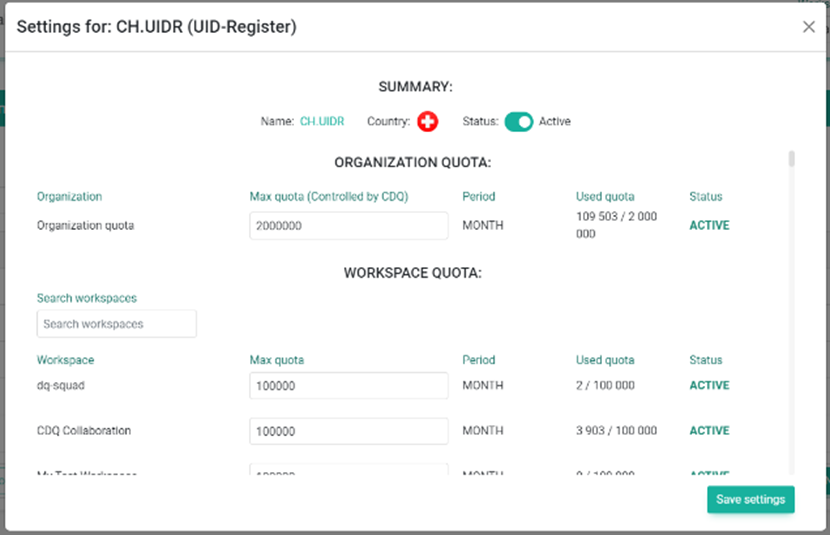Click the Organization column header
Screen dimensions: 830x535
69,196
